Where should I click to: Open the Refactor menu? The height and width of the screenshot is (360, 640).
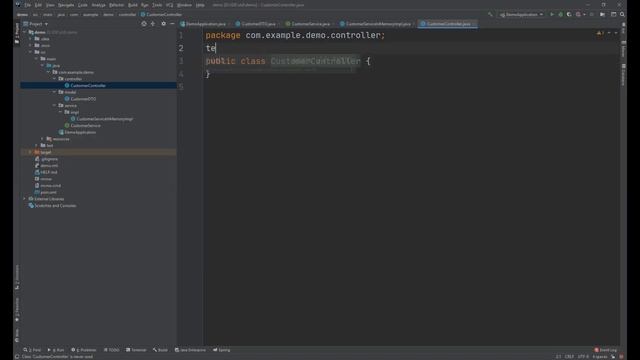116,5
